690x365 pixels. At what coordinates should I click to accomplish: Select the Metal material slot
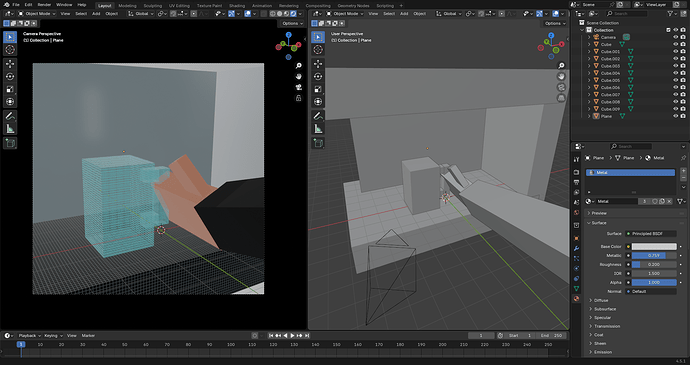point(630,173)
